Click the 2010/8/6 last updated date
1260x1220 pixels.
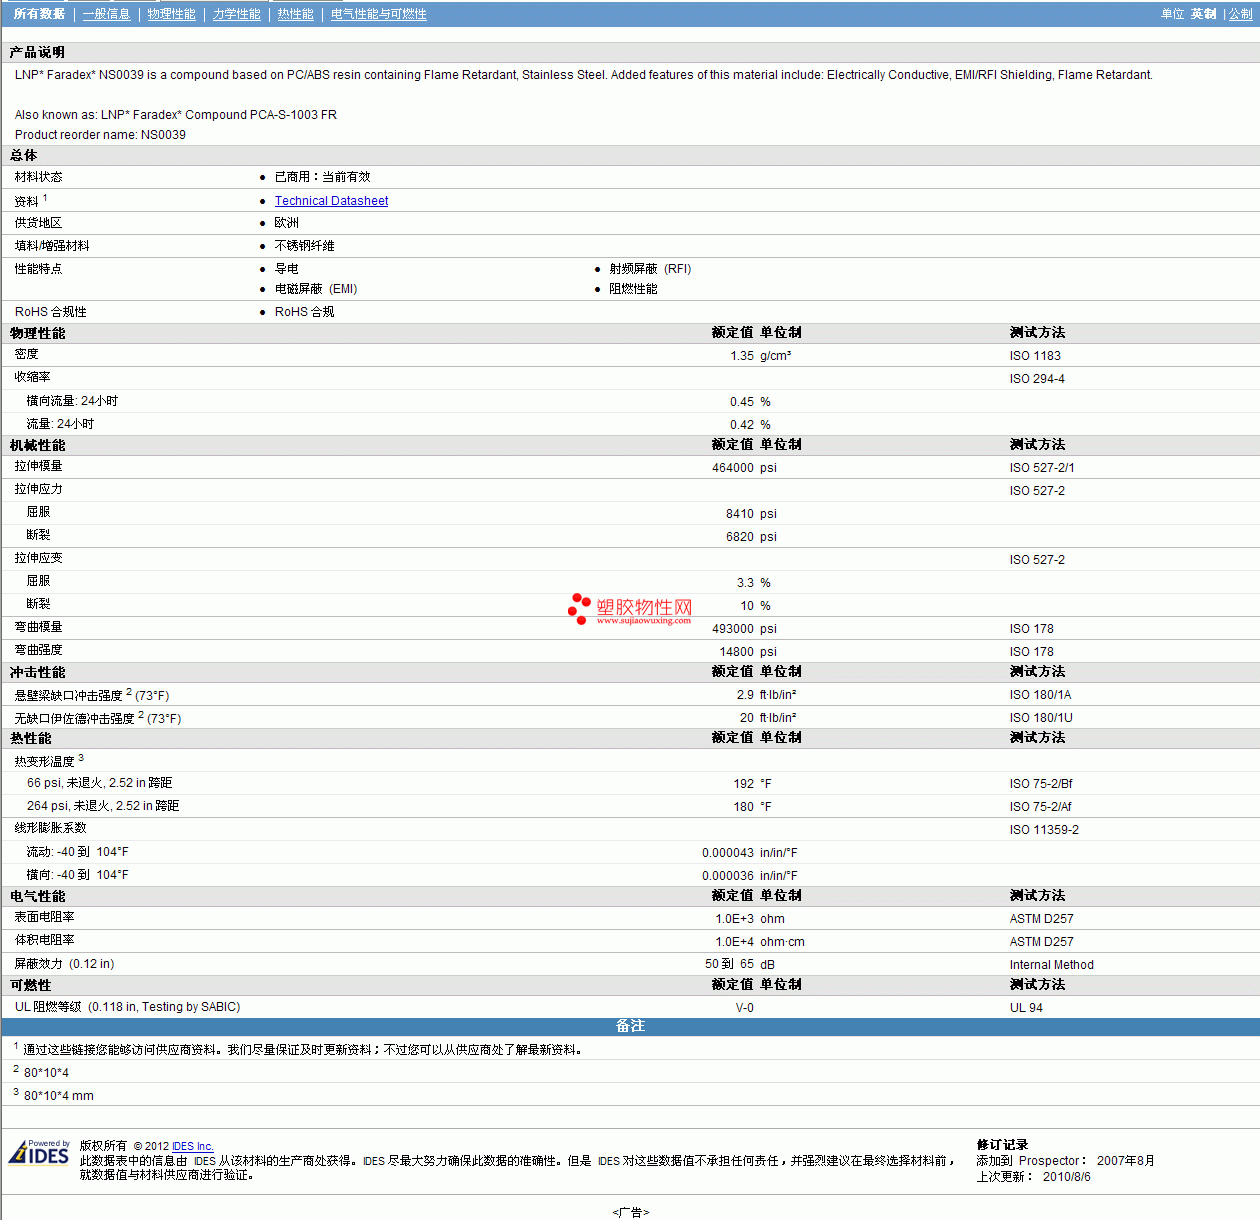tap(1067, 1177)
